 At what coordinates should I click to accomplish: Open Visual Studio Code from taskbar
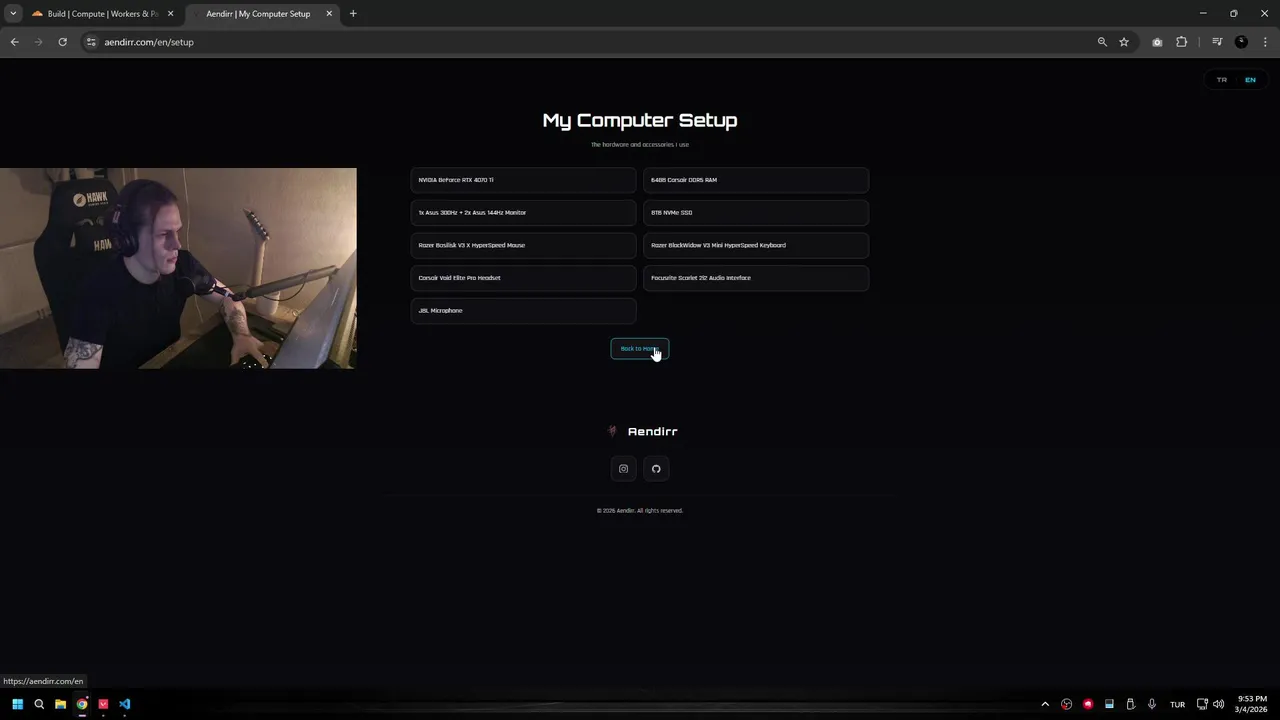tap(125, 704)
